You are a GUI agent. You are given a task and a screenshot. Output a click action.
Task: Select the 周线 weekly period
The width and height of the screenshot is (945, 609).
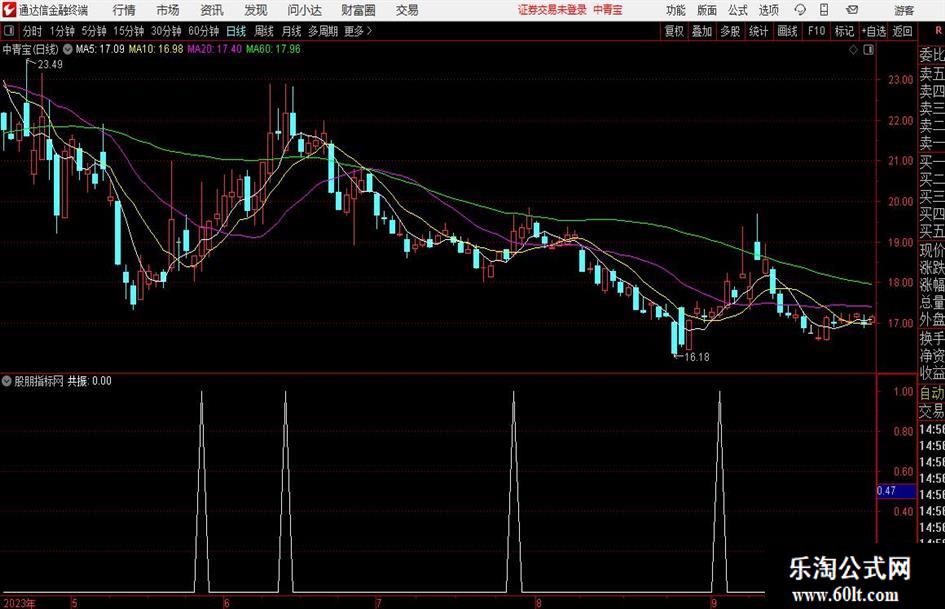264,31
